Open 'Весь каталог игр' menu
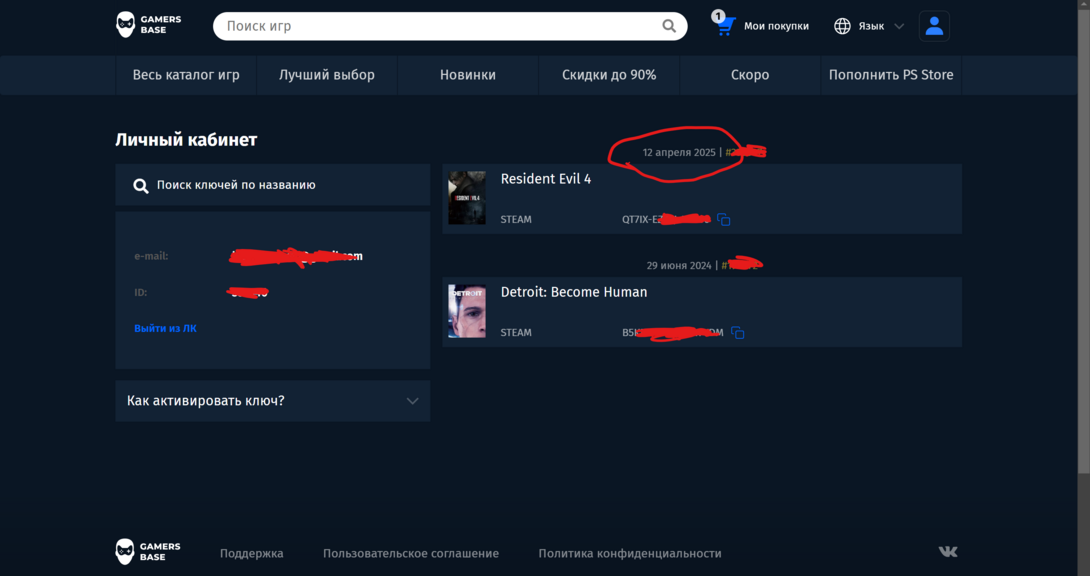The image size is (1090, 576). pos(186,75)
